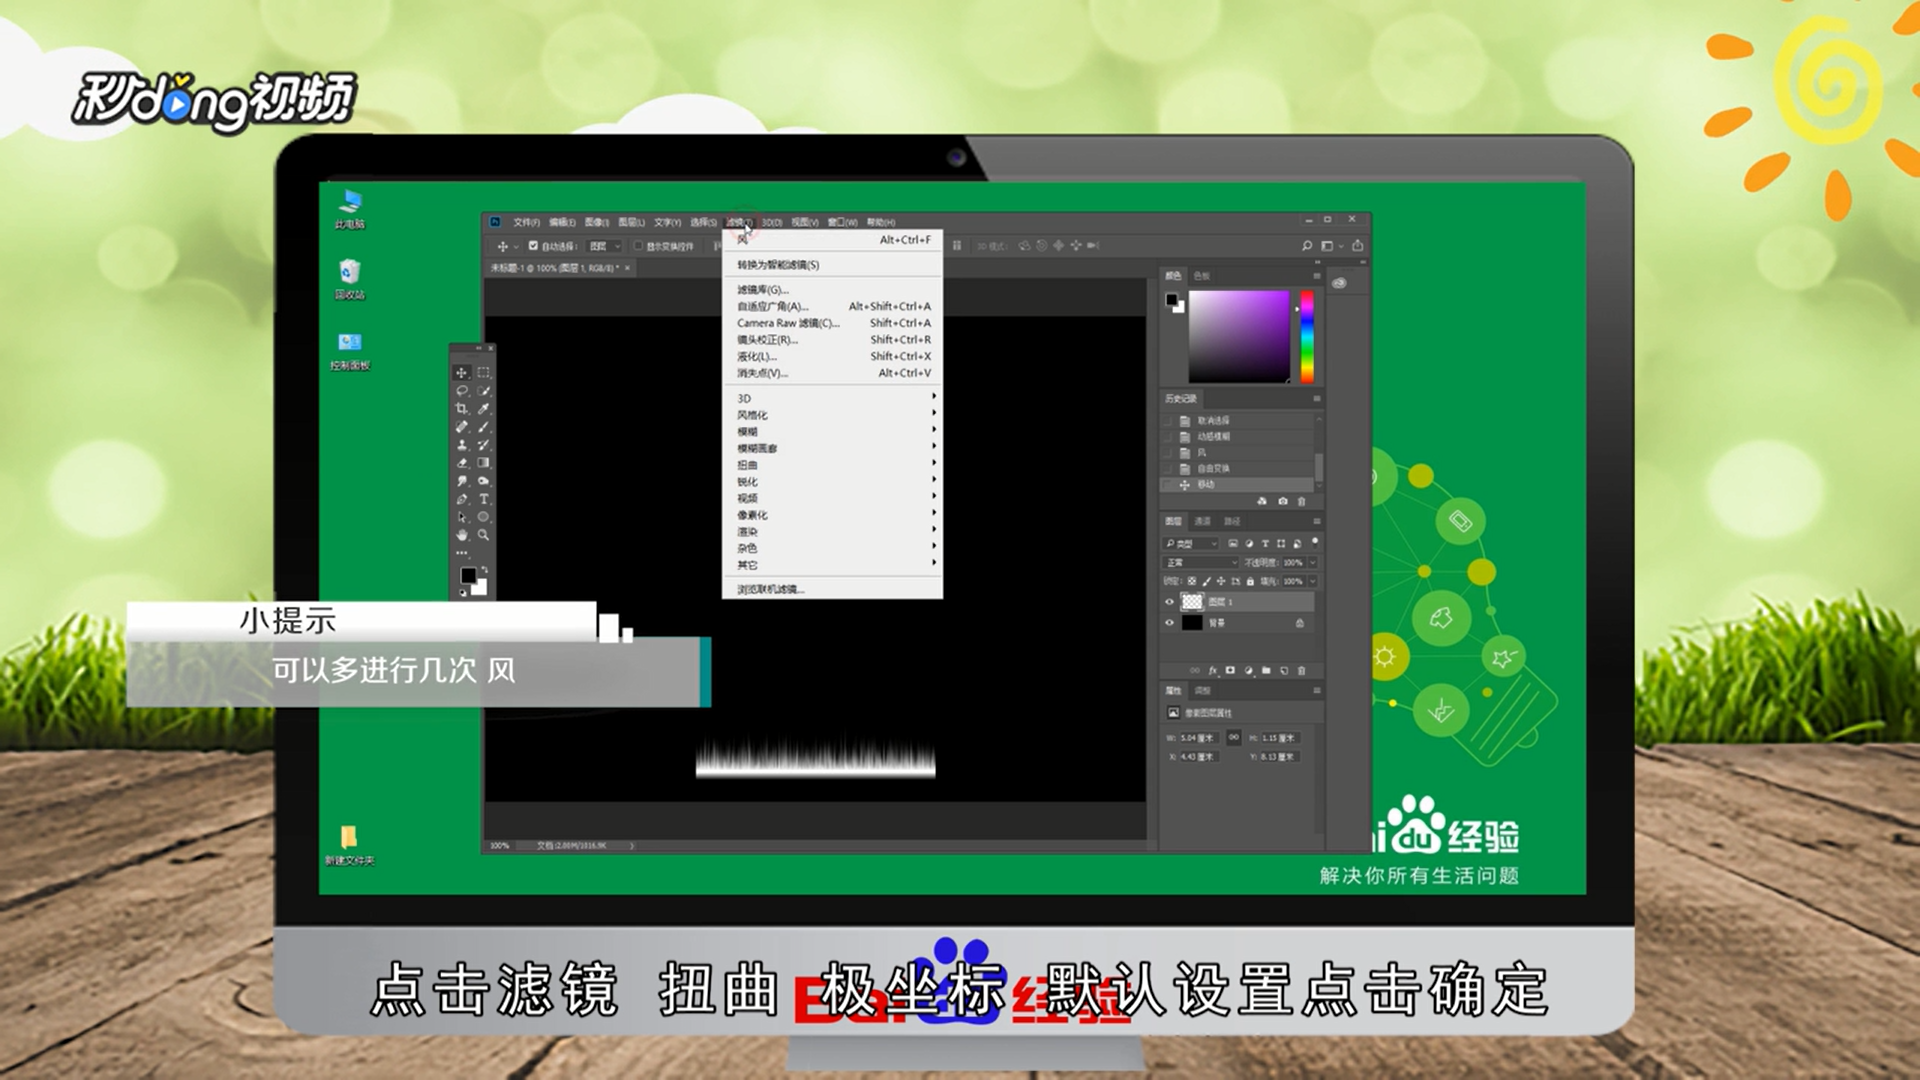
Task: Click 转换为智能滤镜 menu entry
Action: [778, 265]
